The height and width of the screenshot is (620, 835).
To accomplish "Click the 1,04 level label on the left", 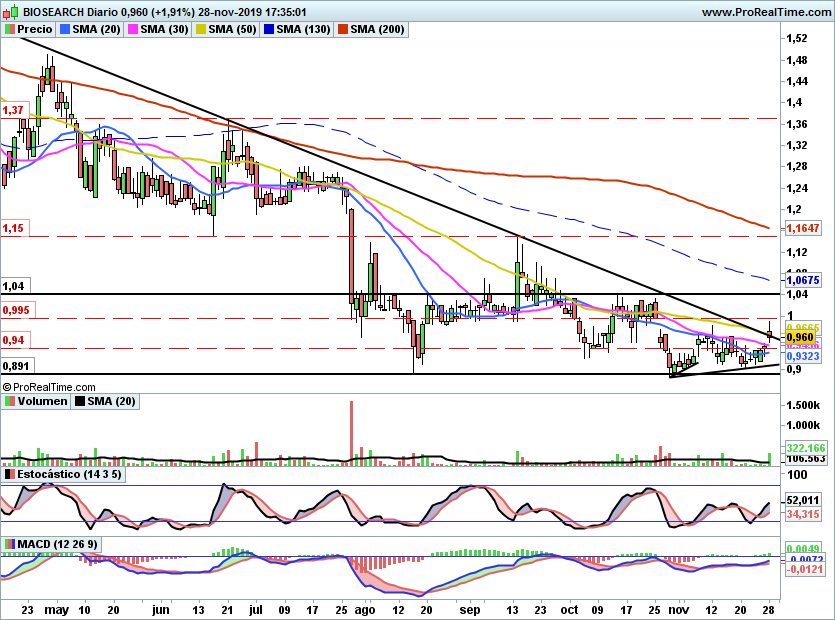I will (x=14, y=286).
